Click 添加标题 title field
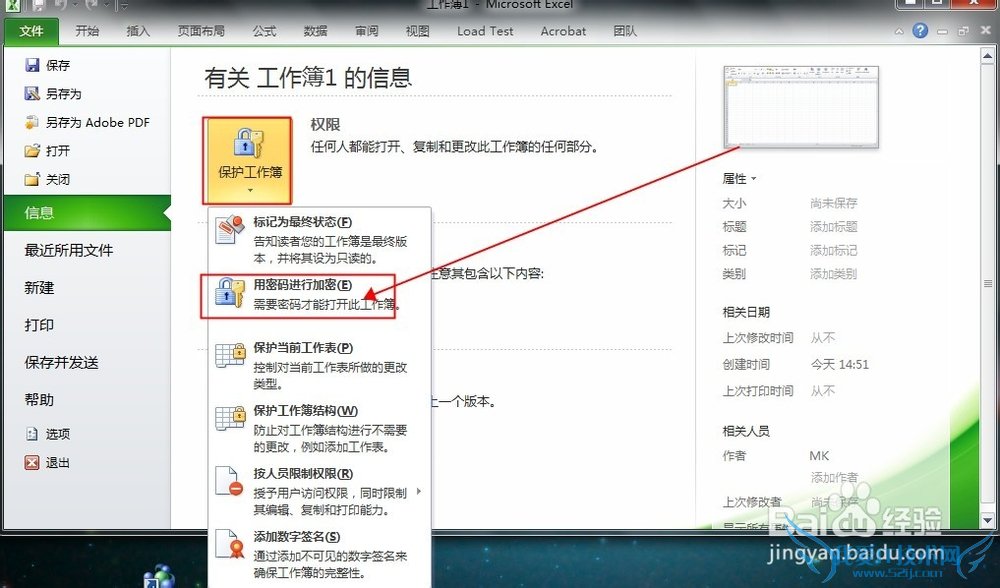 [834, 227]
